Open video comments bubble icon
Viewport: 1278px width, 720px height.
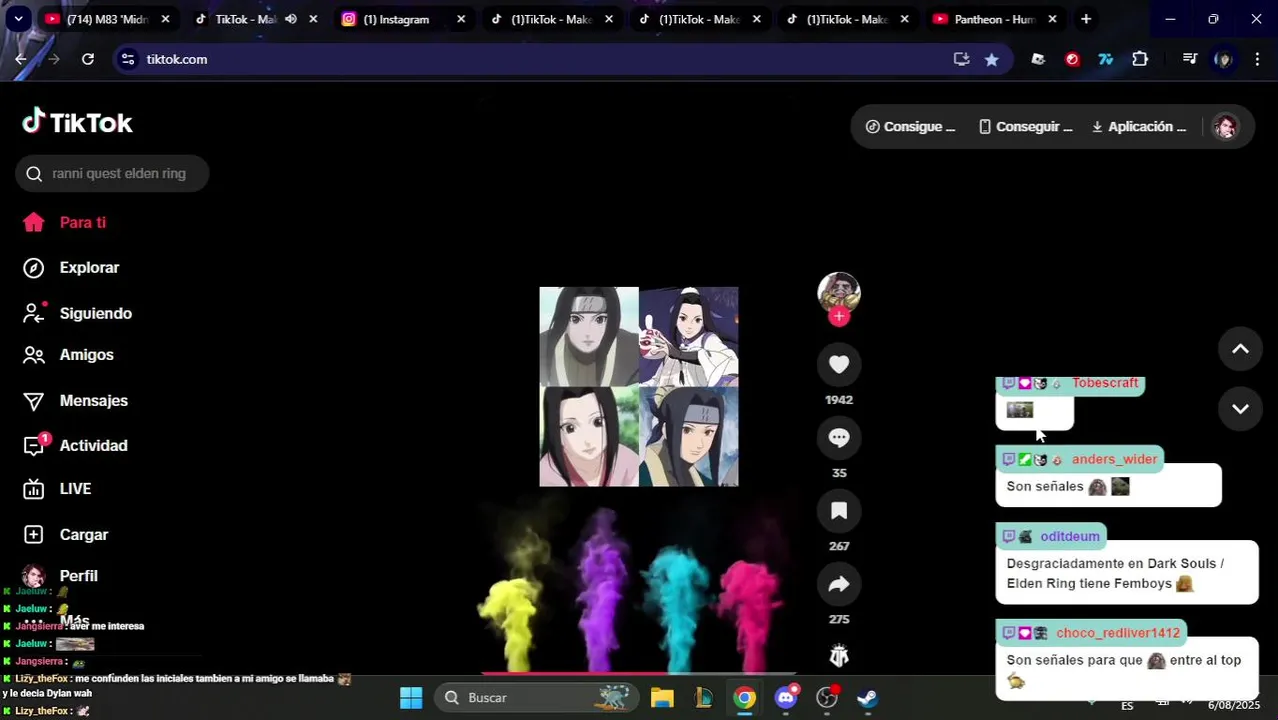[839, 437]
